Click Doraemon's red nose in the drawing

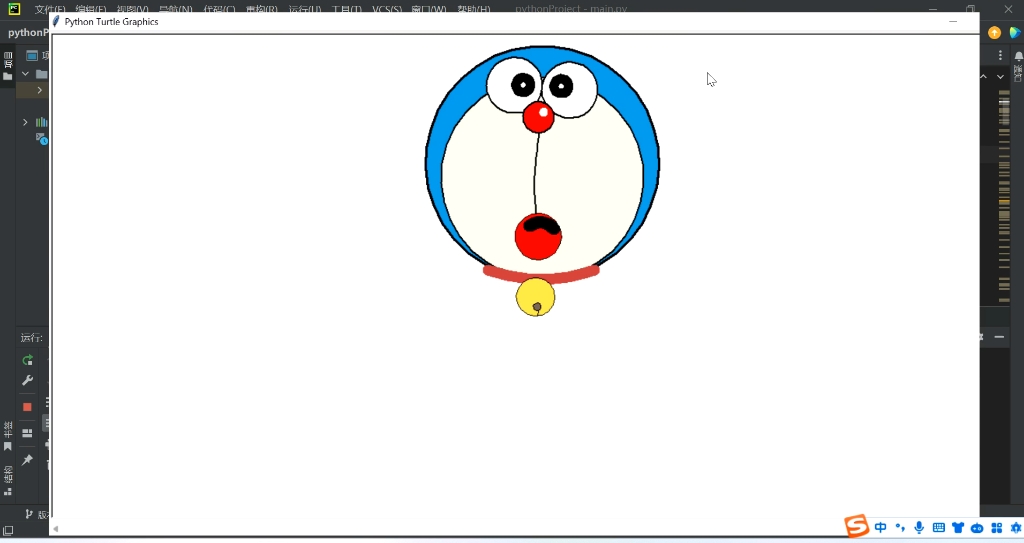pos(538,117)
